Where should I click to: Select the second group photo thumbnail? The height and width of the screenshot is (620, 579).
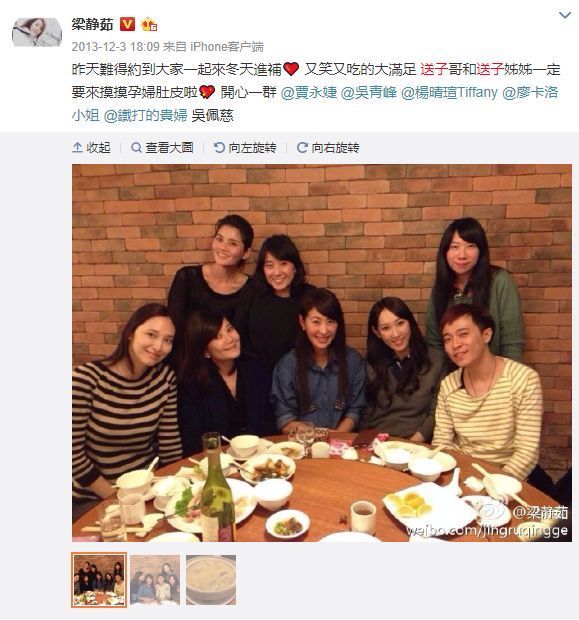(x=155, y=580)
